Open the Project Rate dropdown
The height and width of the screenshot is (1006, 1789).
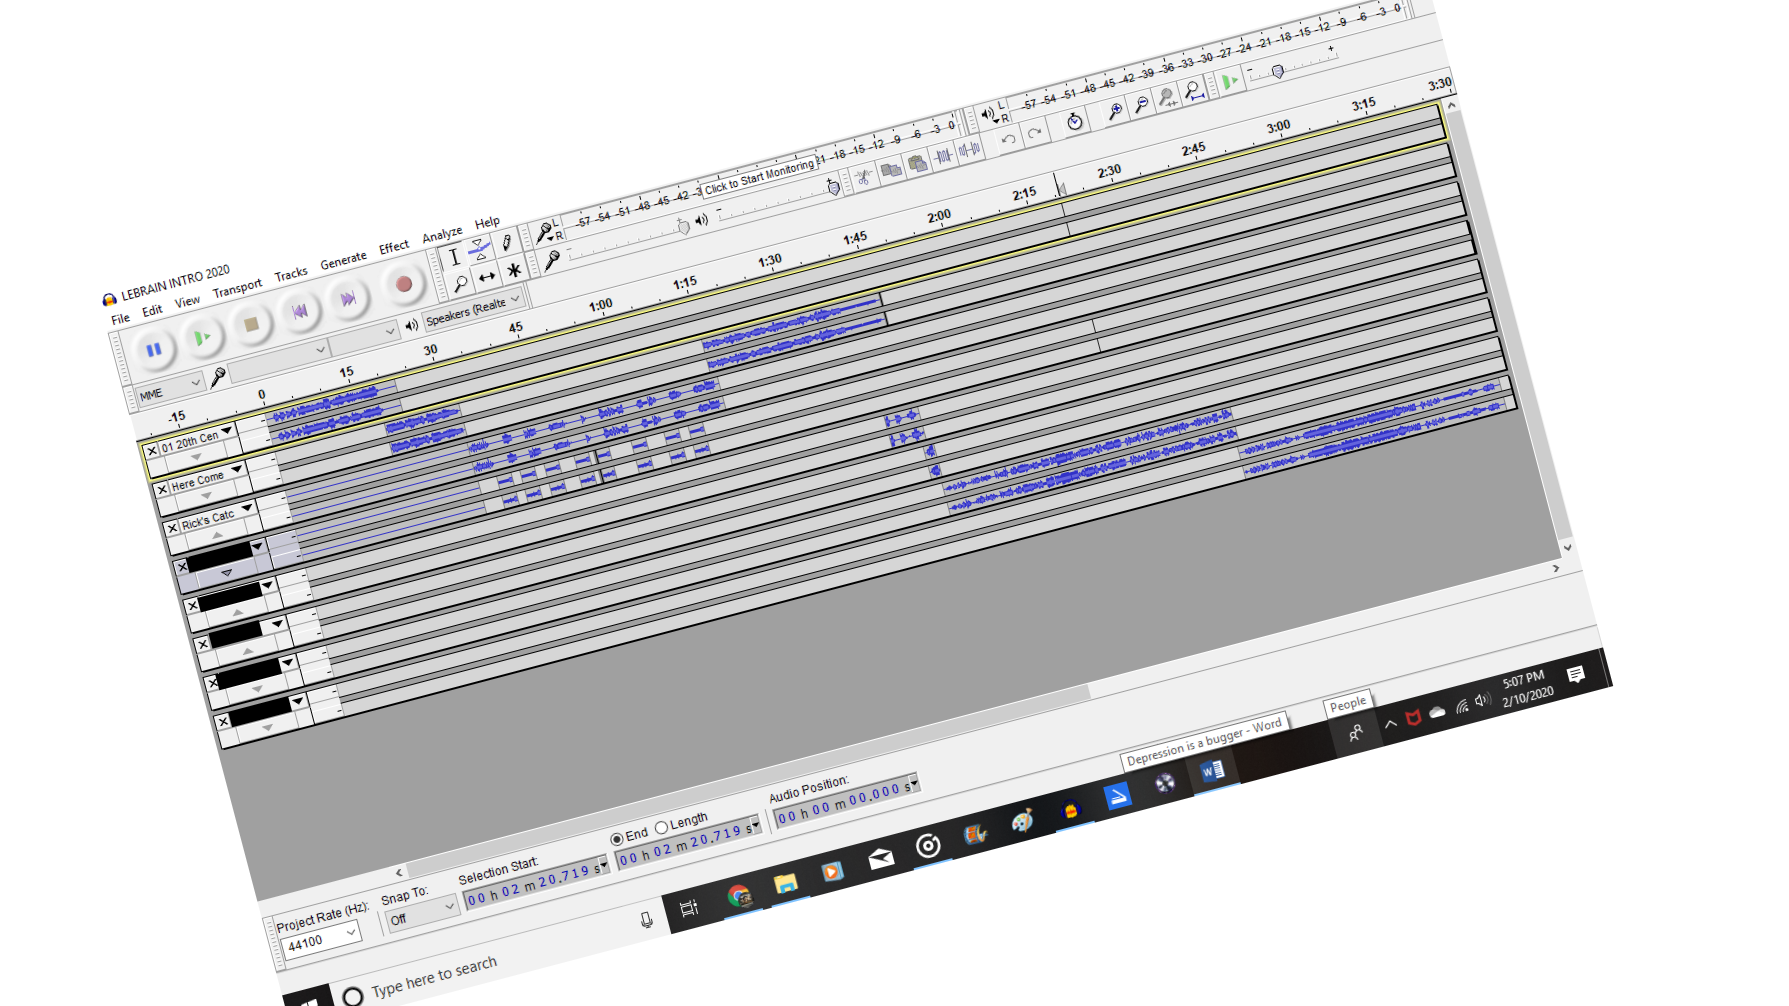(321, 939)
